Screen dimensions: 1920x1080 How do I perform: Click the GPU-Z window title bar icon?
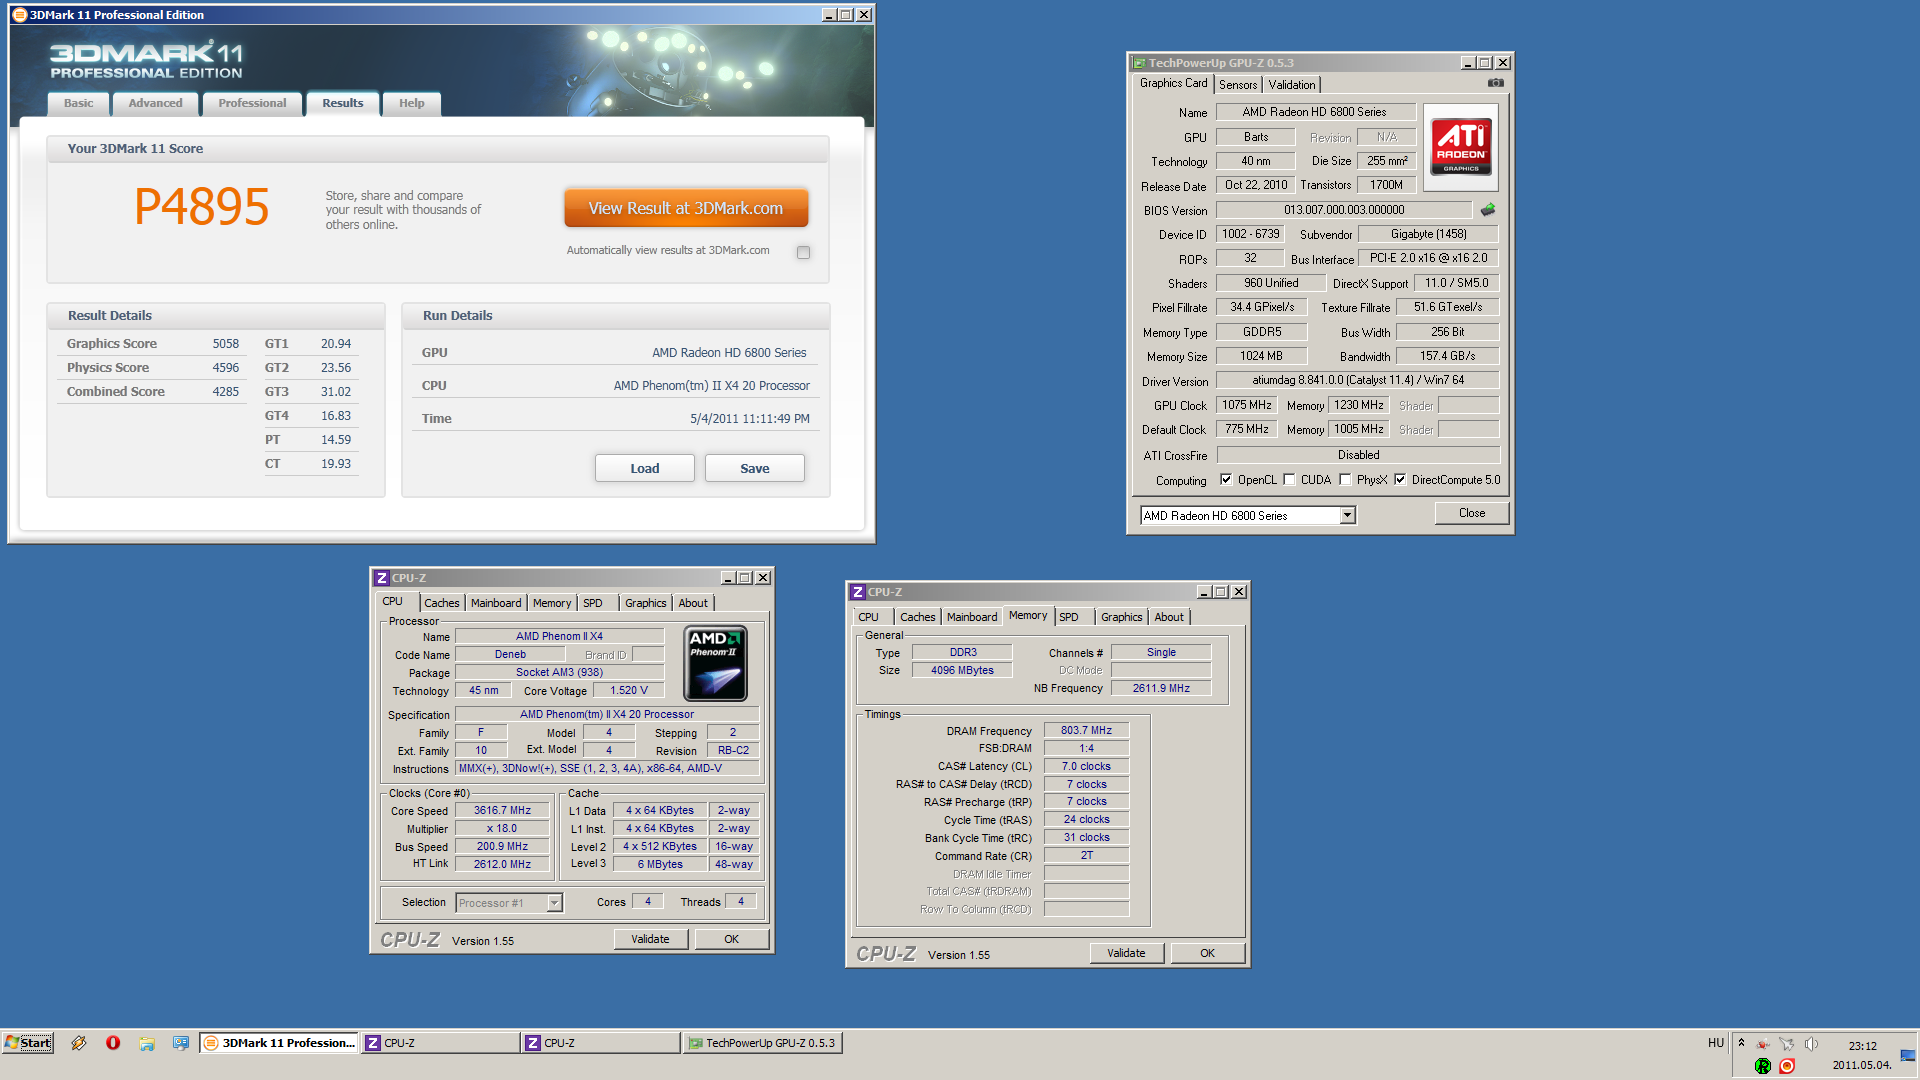pyautogui.click(x=1139, y=63)
